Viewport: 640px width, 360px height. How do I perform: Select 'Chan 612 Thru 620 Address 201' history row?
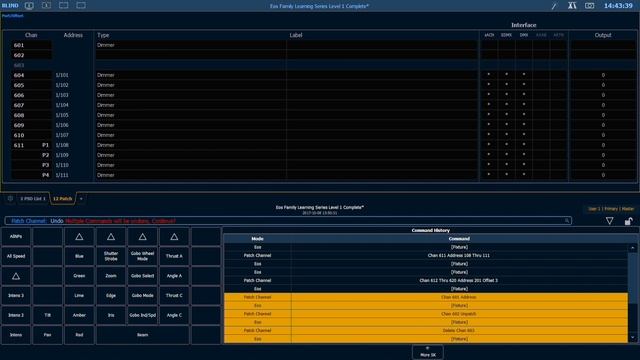[426, 280]
